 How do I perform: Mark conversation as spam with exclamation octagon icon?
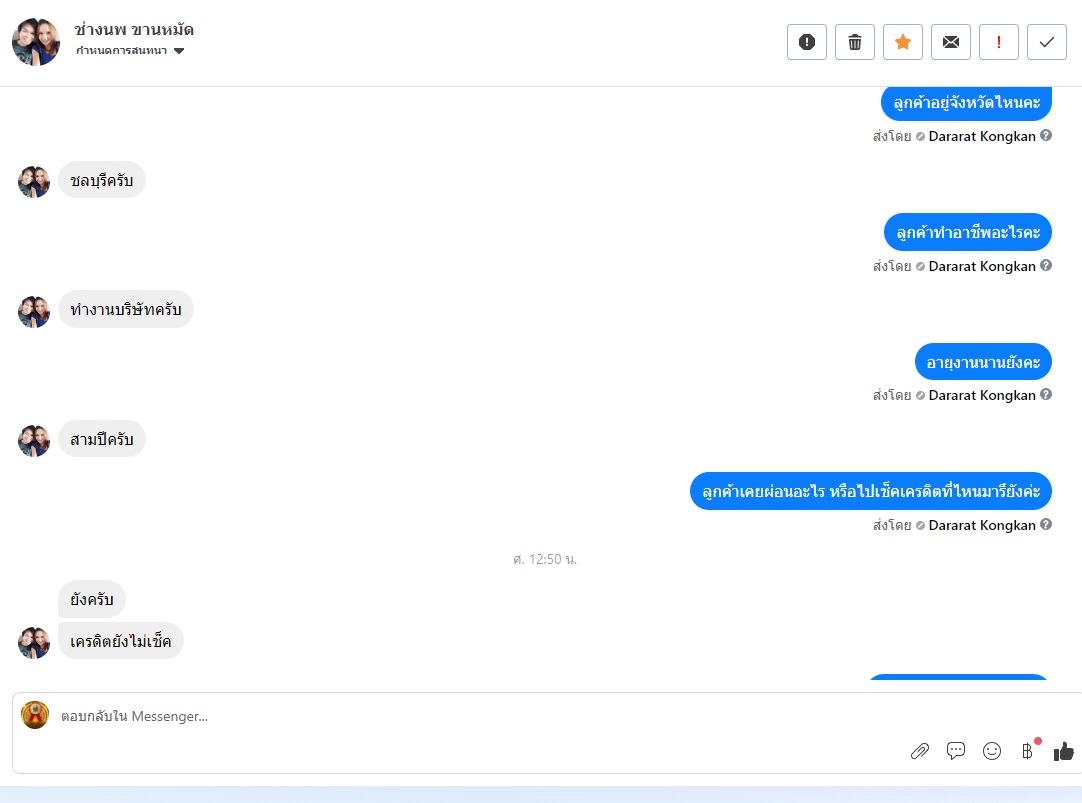point(807,42)
